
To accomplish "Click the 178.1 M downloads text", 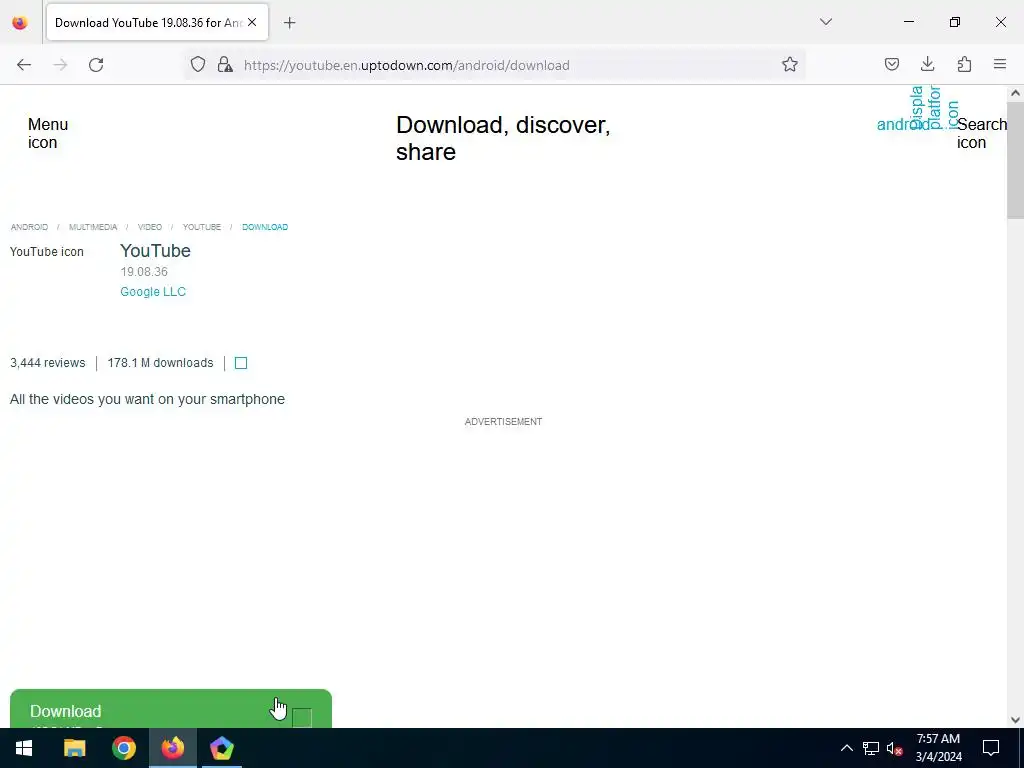I will click(161, 363).
